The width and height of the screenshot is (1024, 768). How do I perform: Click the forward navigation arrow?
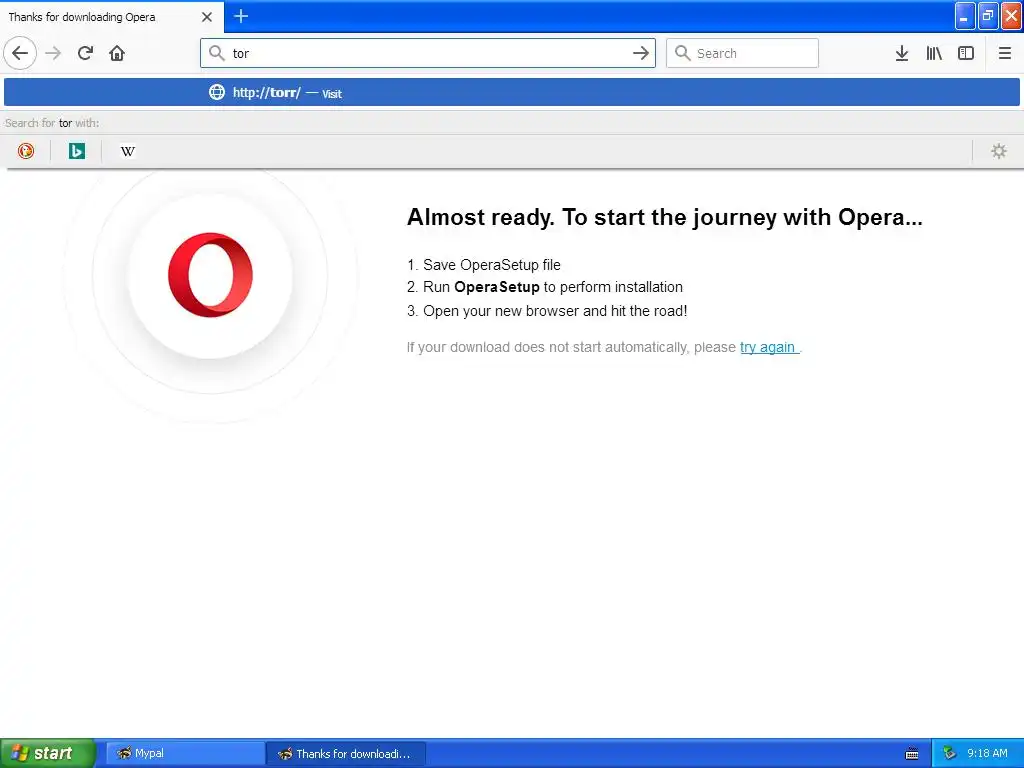pos(53,53)
